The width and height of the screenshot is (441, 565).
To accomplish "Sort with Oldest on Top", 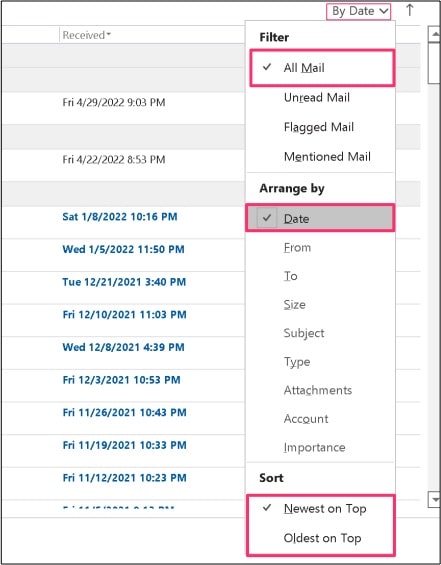I will [320, 538].
